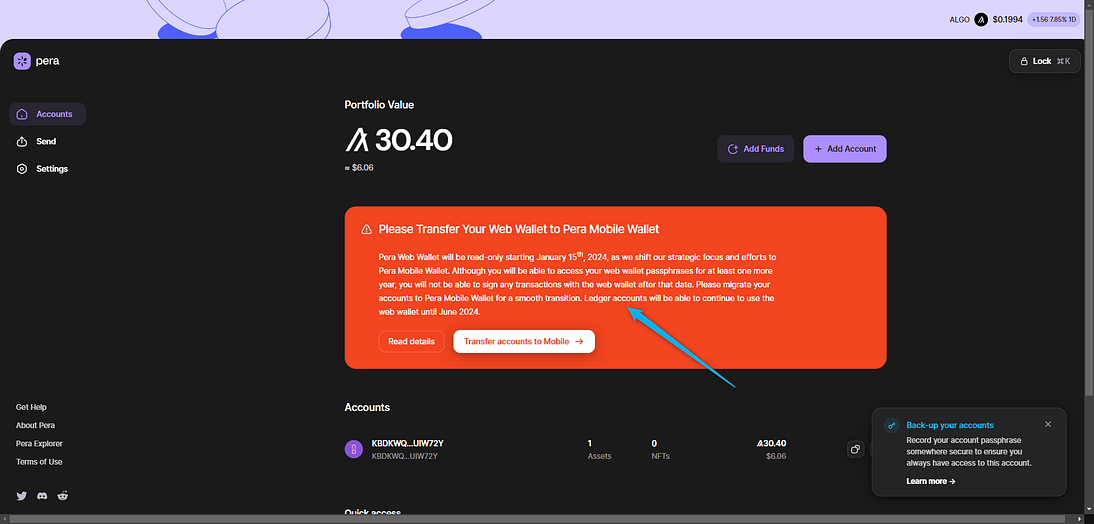
Task: Click the key icon in the backup notification
Action: (891, 425)
